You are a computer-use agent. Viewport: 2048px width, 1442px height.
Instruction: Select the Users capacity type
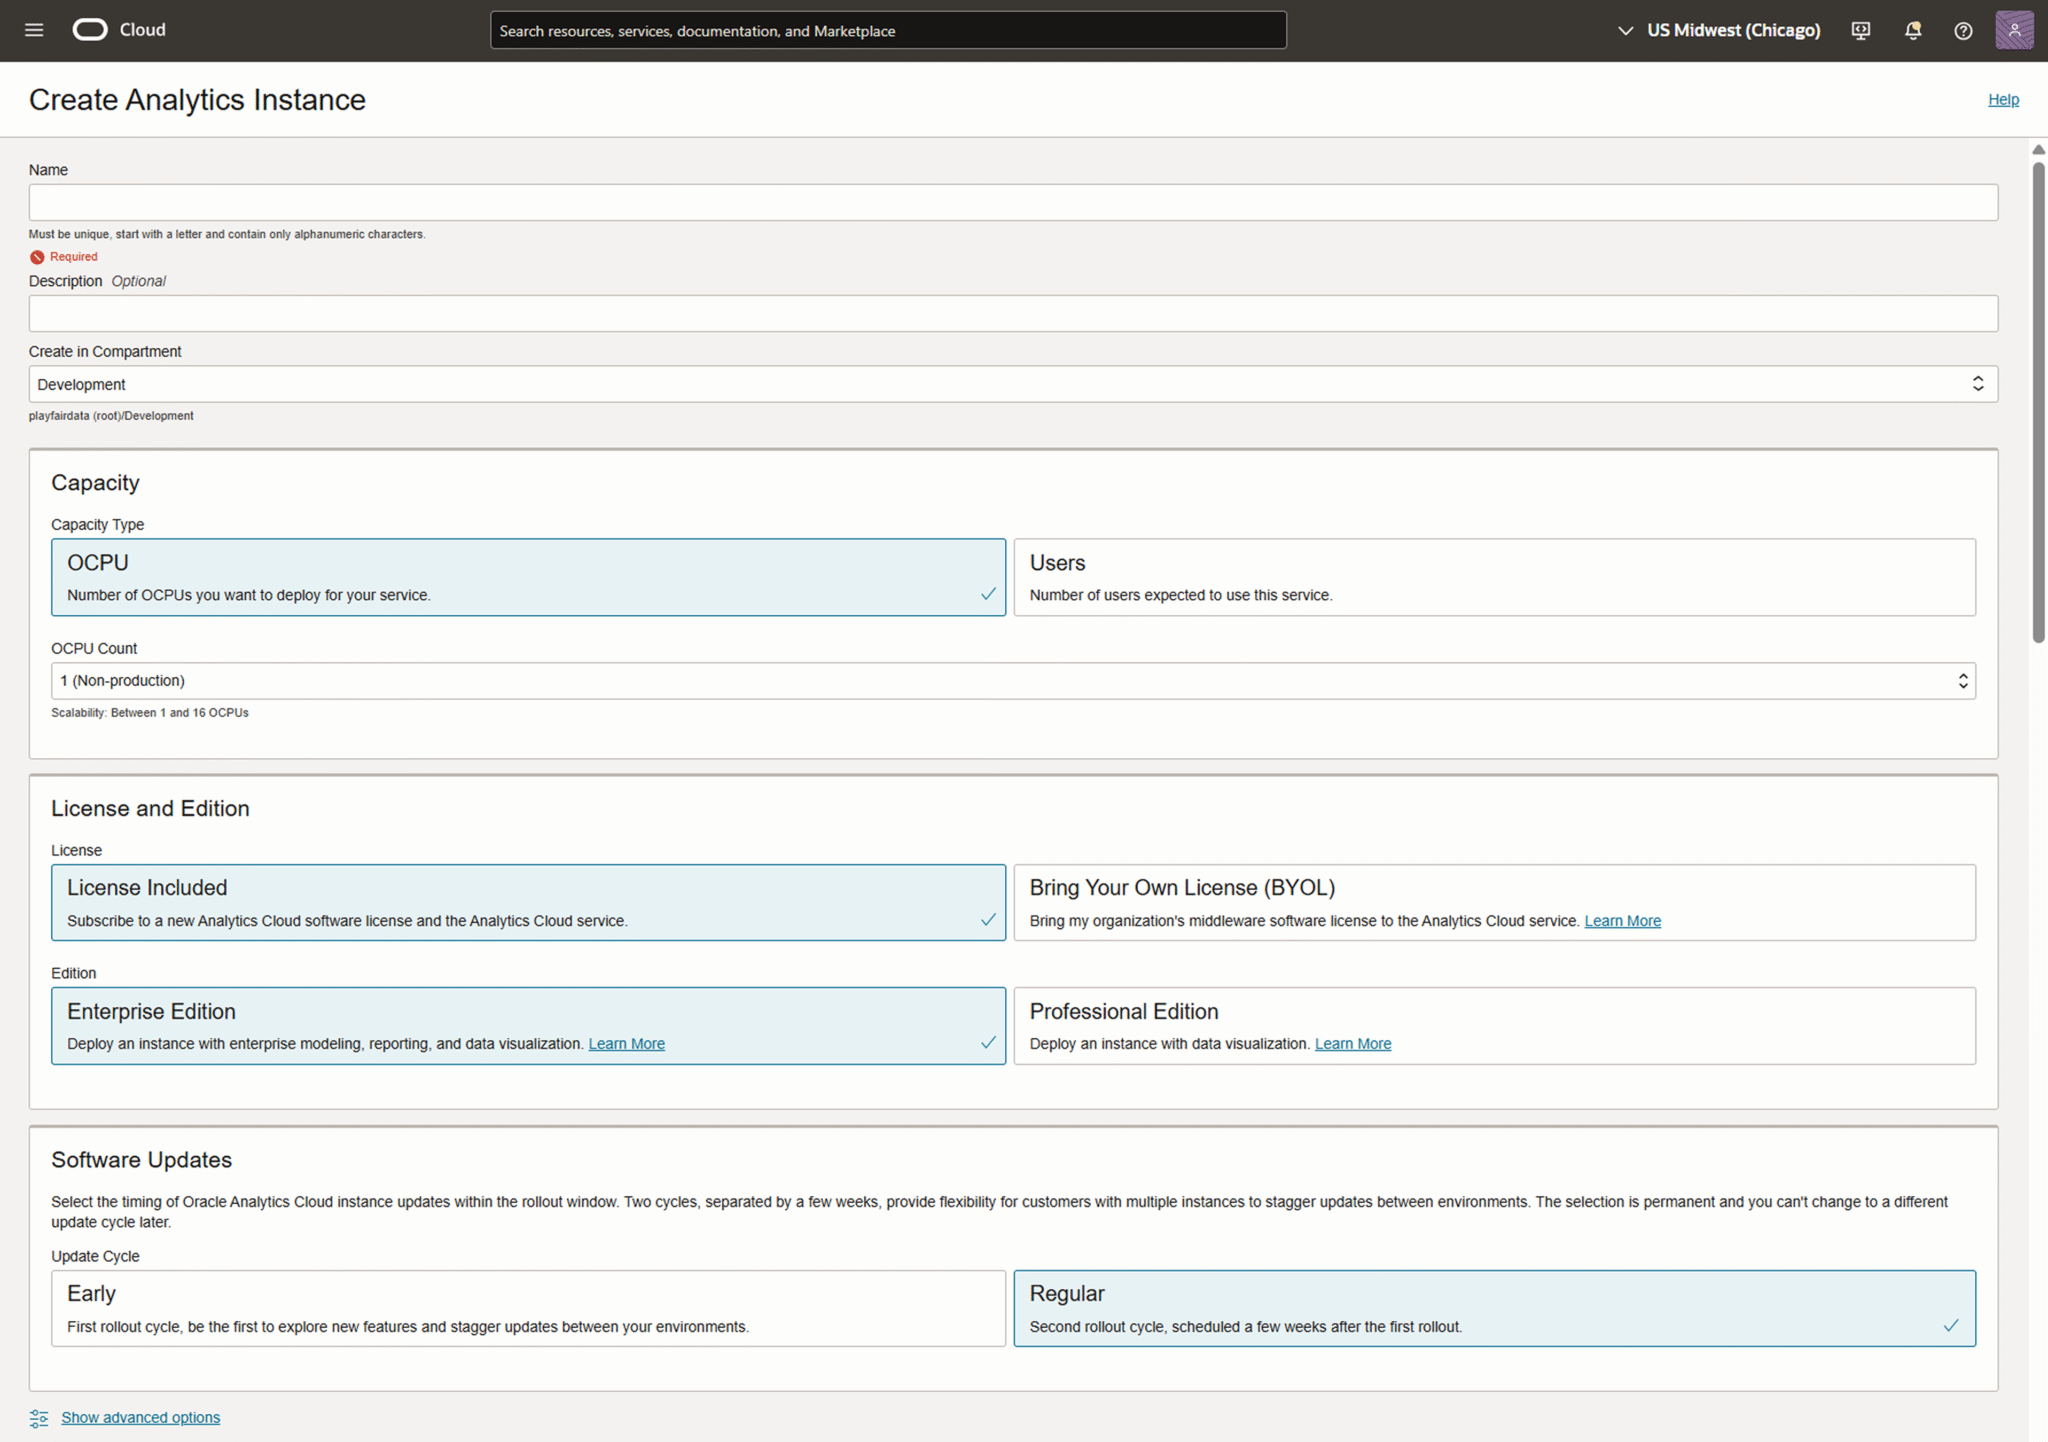(1494, 577)
